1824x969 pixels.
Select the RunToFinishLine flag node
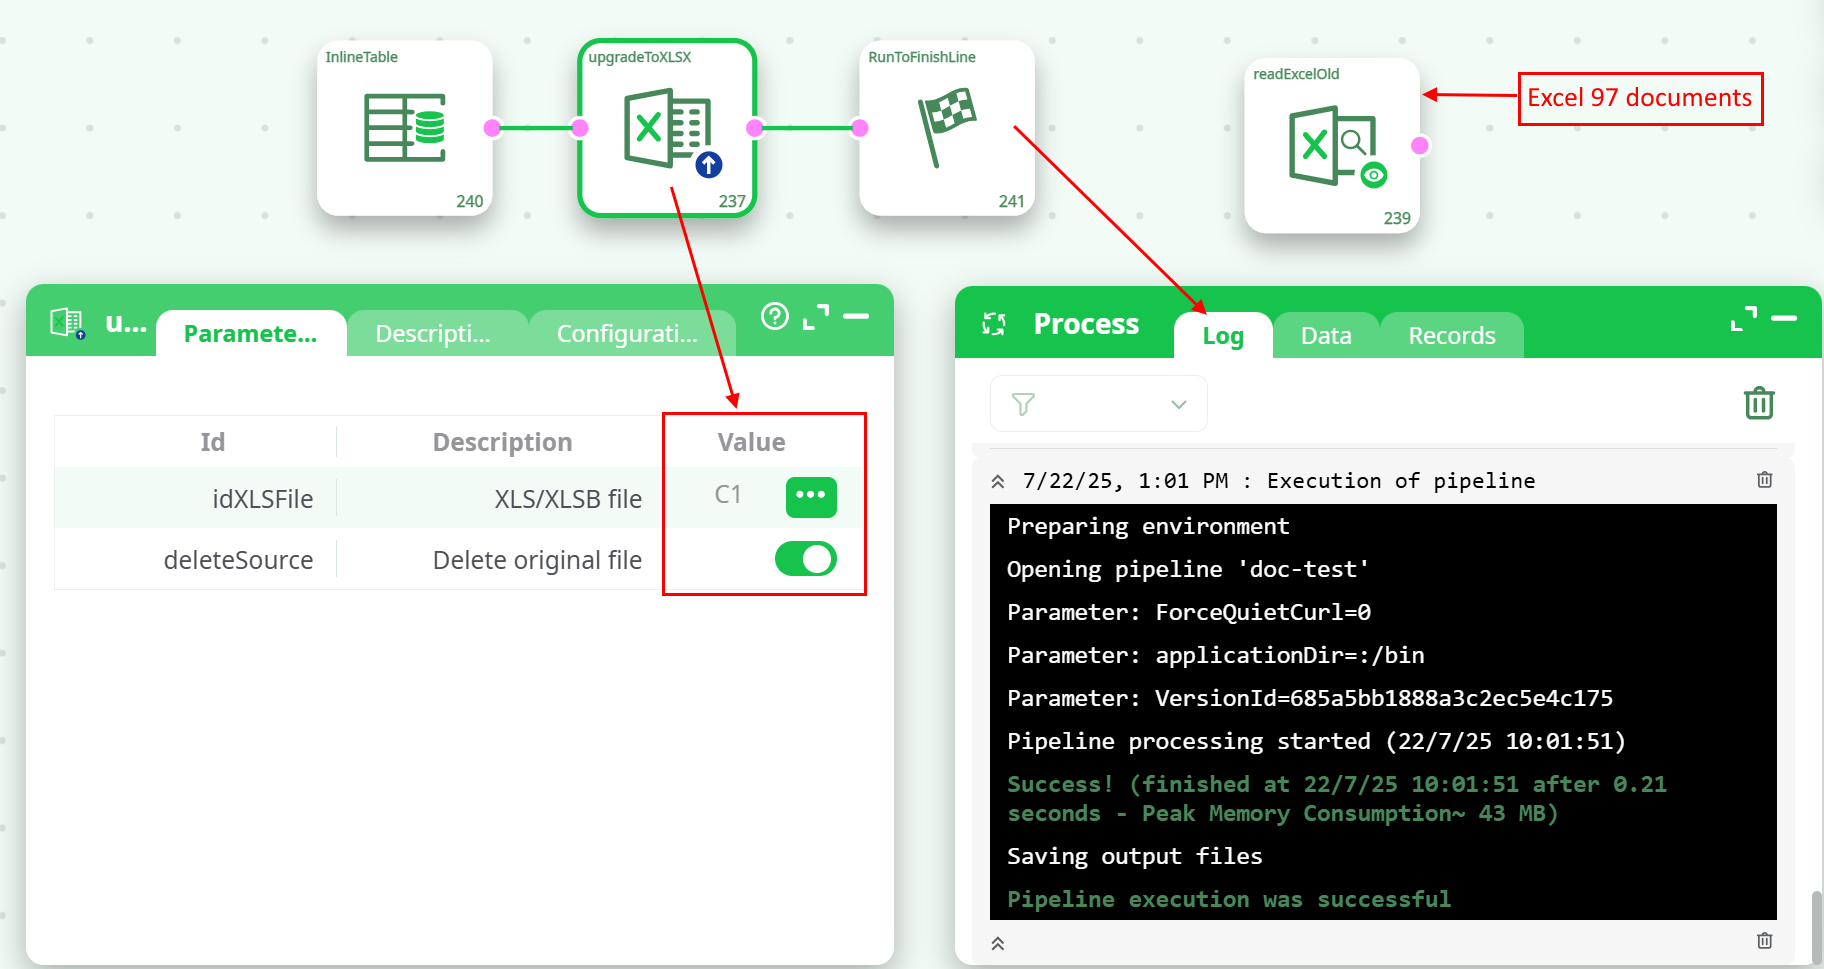click(x=946, y=126)
